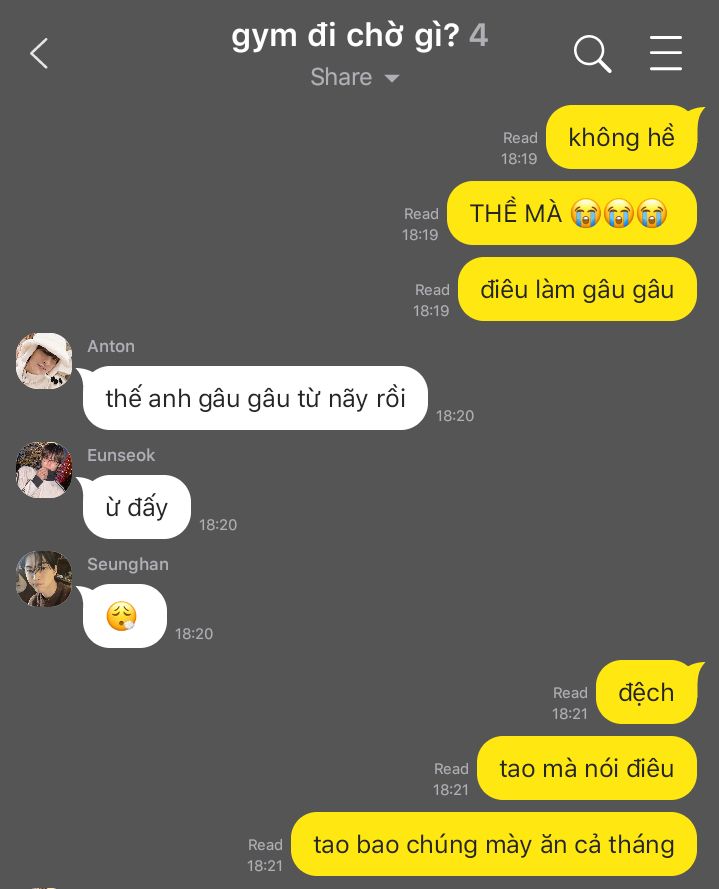The width and height of the screenshot is (719, 889).
Task: Tap the chat title 'gym đi chờ gì?'
Action: click(345, 36)
